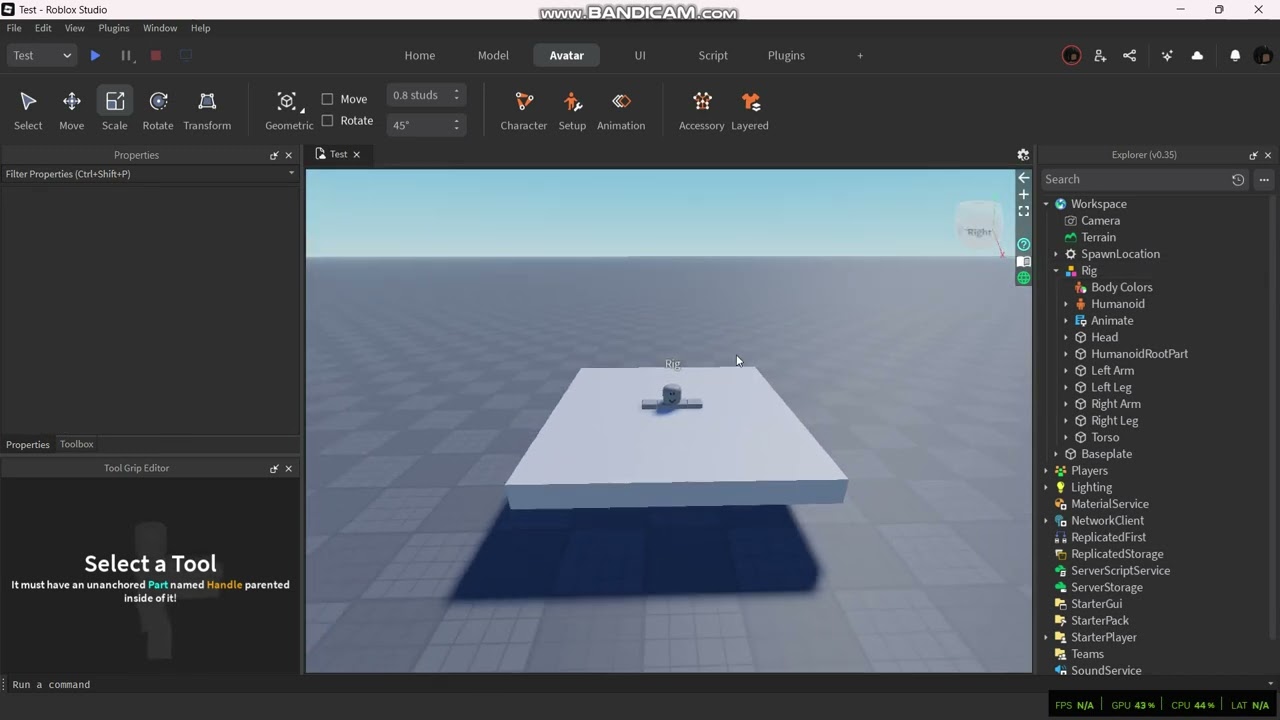Collapse the Rig model node
Viewport: 1280px width, 720px height.
(x=1056, y=271)
